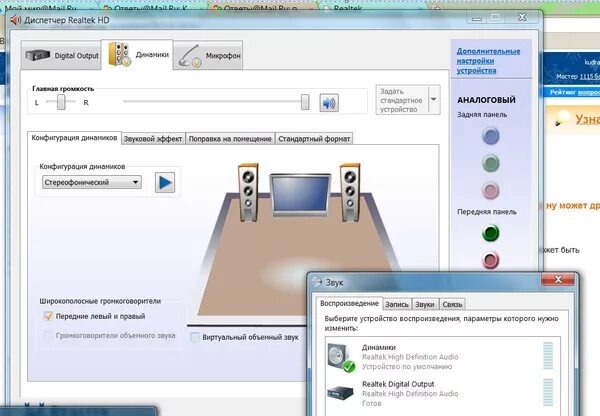Switch to the Динамики device tab
The height and width of the screenshot is (416, 600).
137,54
